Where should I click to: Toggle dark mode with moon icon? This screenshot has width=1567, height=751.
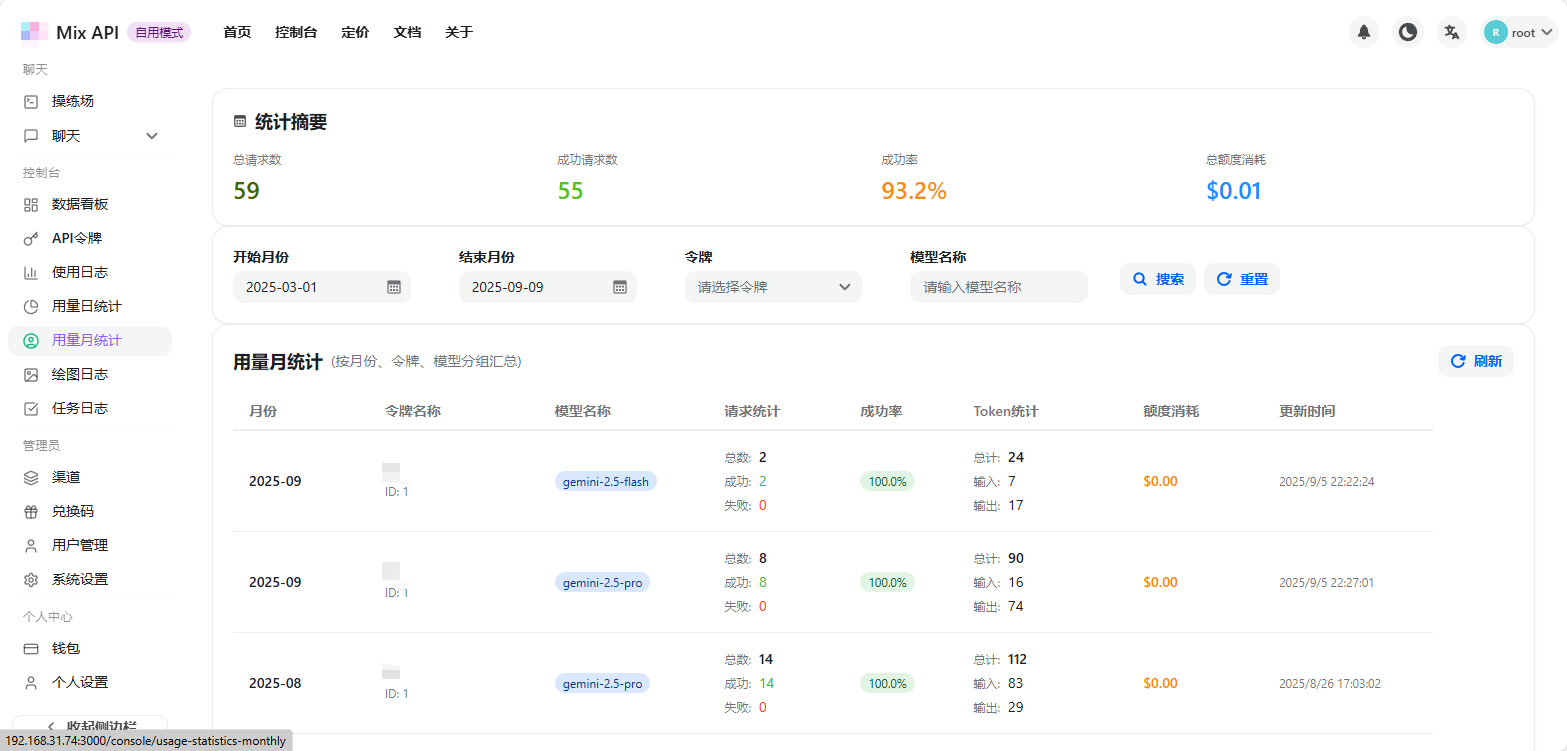click(x=1407, y=32)
